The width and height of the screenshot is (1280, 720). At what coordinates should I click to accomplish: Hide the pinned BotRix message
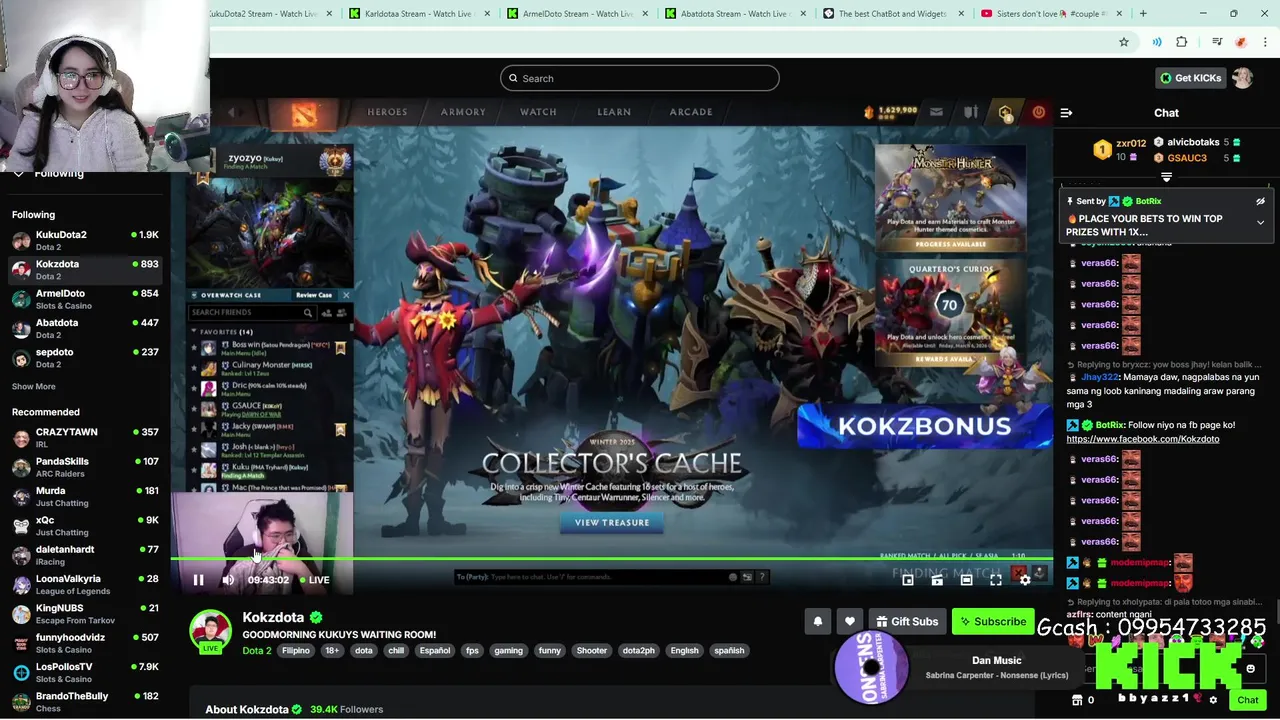pyautogui.click(x=1260, y=202)
